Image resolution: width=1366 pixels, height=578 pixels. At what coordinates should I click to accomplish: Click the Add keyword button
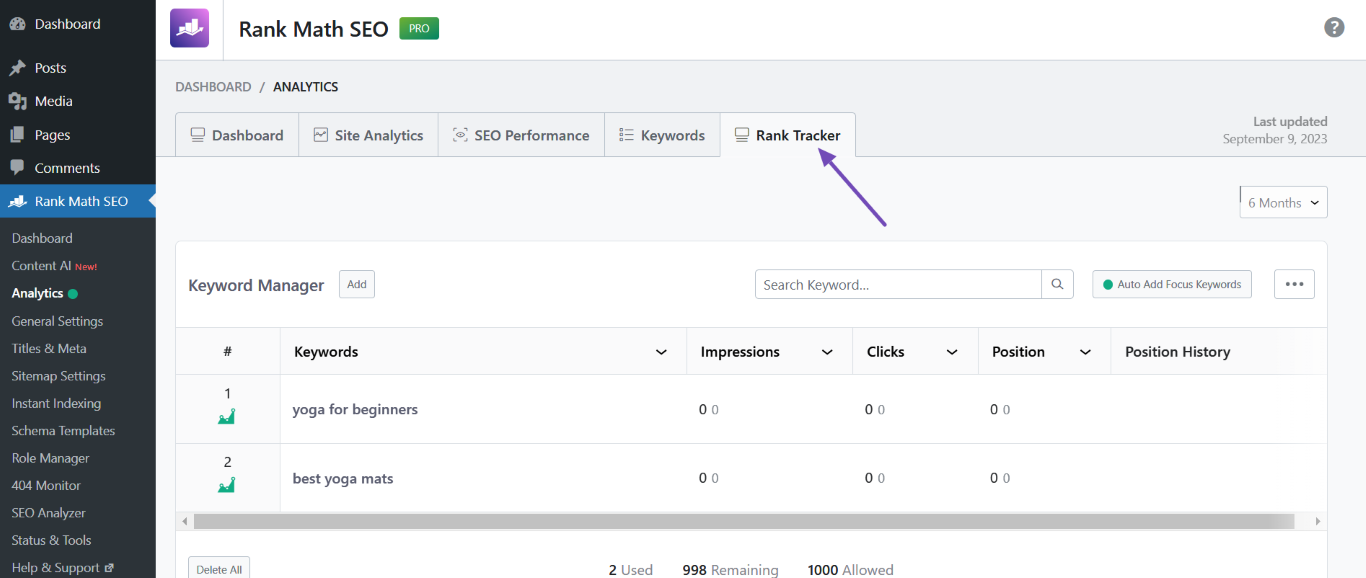(357, 284)
